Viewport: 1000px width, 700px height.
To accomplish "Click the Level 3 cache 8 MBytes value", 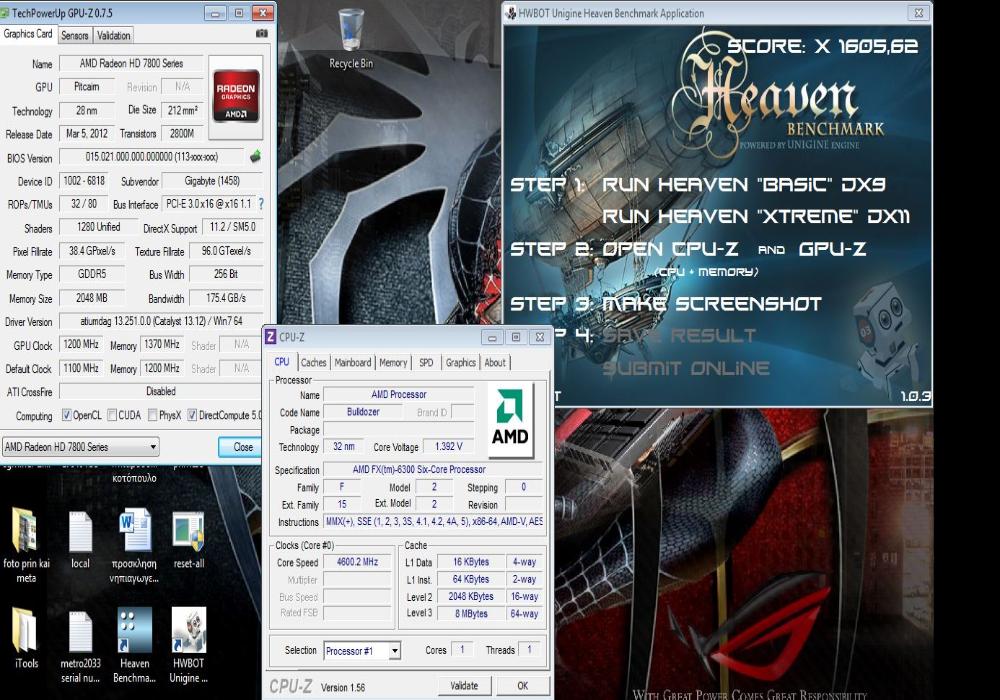I will (471, 613).
